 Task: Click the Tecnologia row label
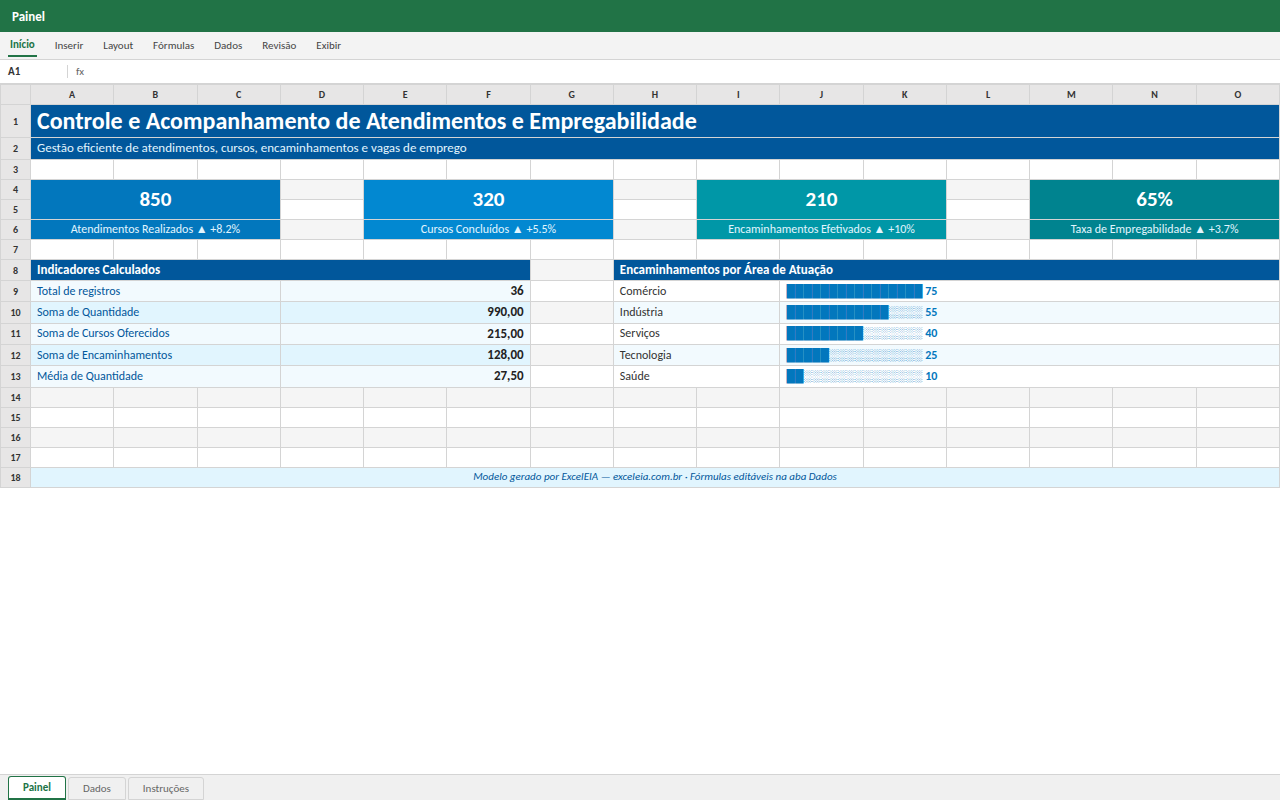click(x=697, y=356)
